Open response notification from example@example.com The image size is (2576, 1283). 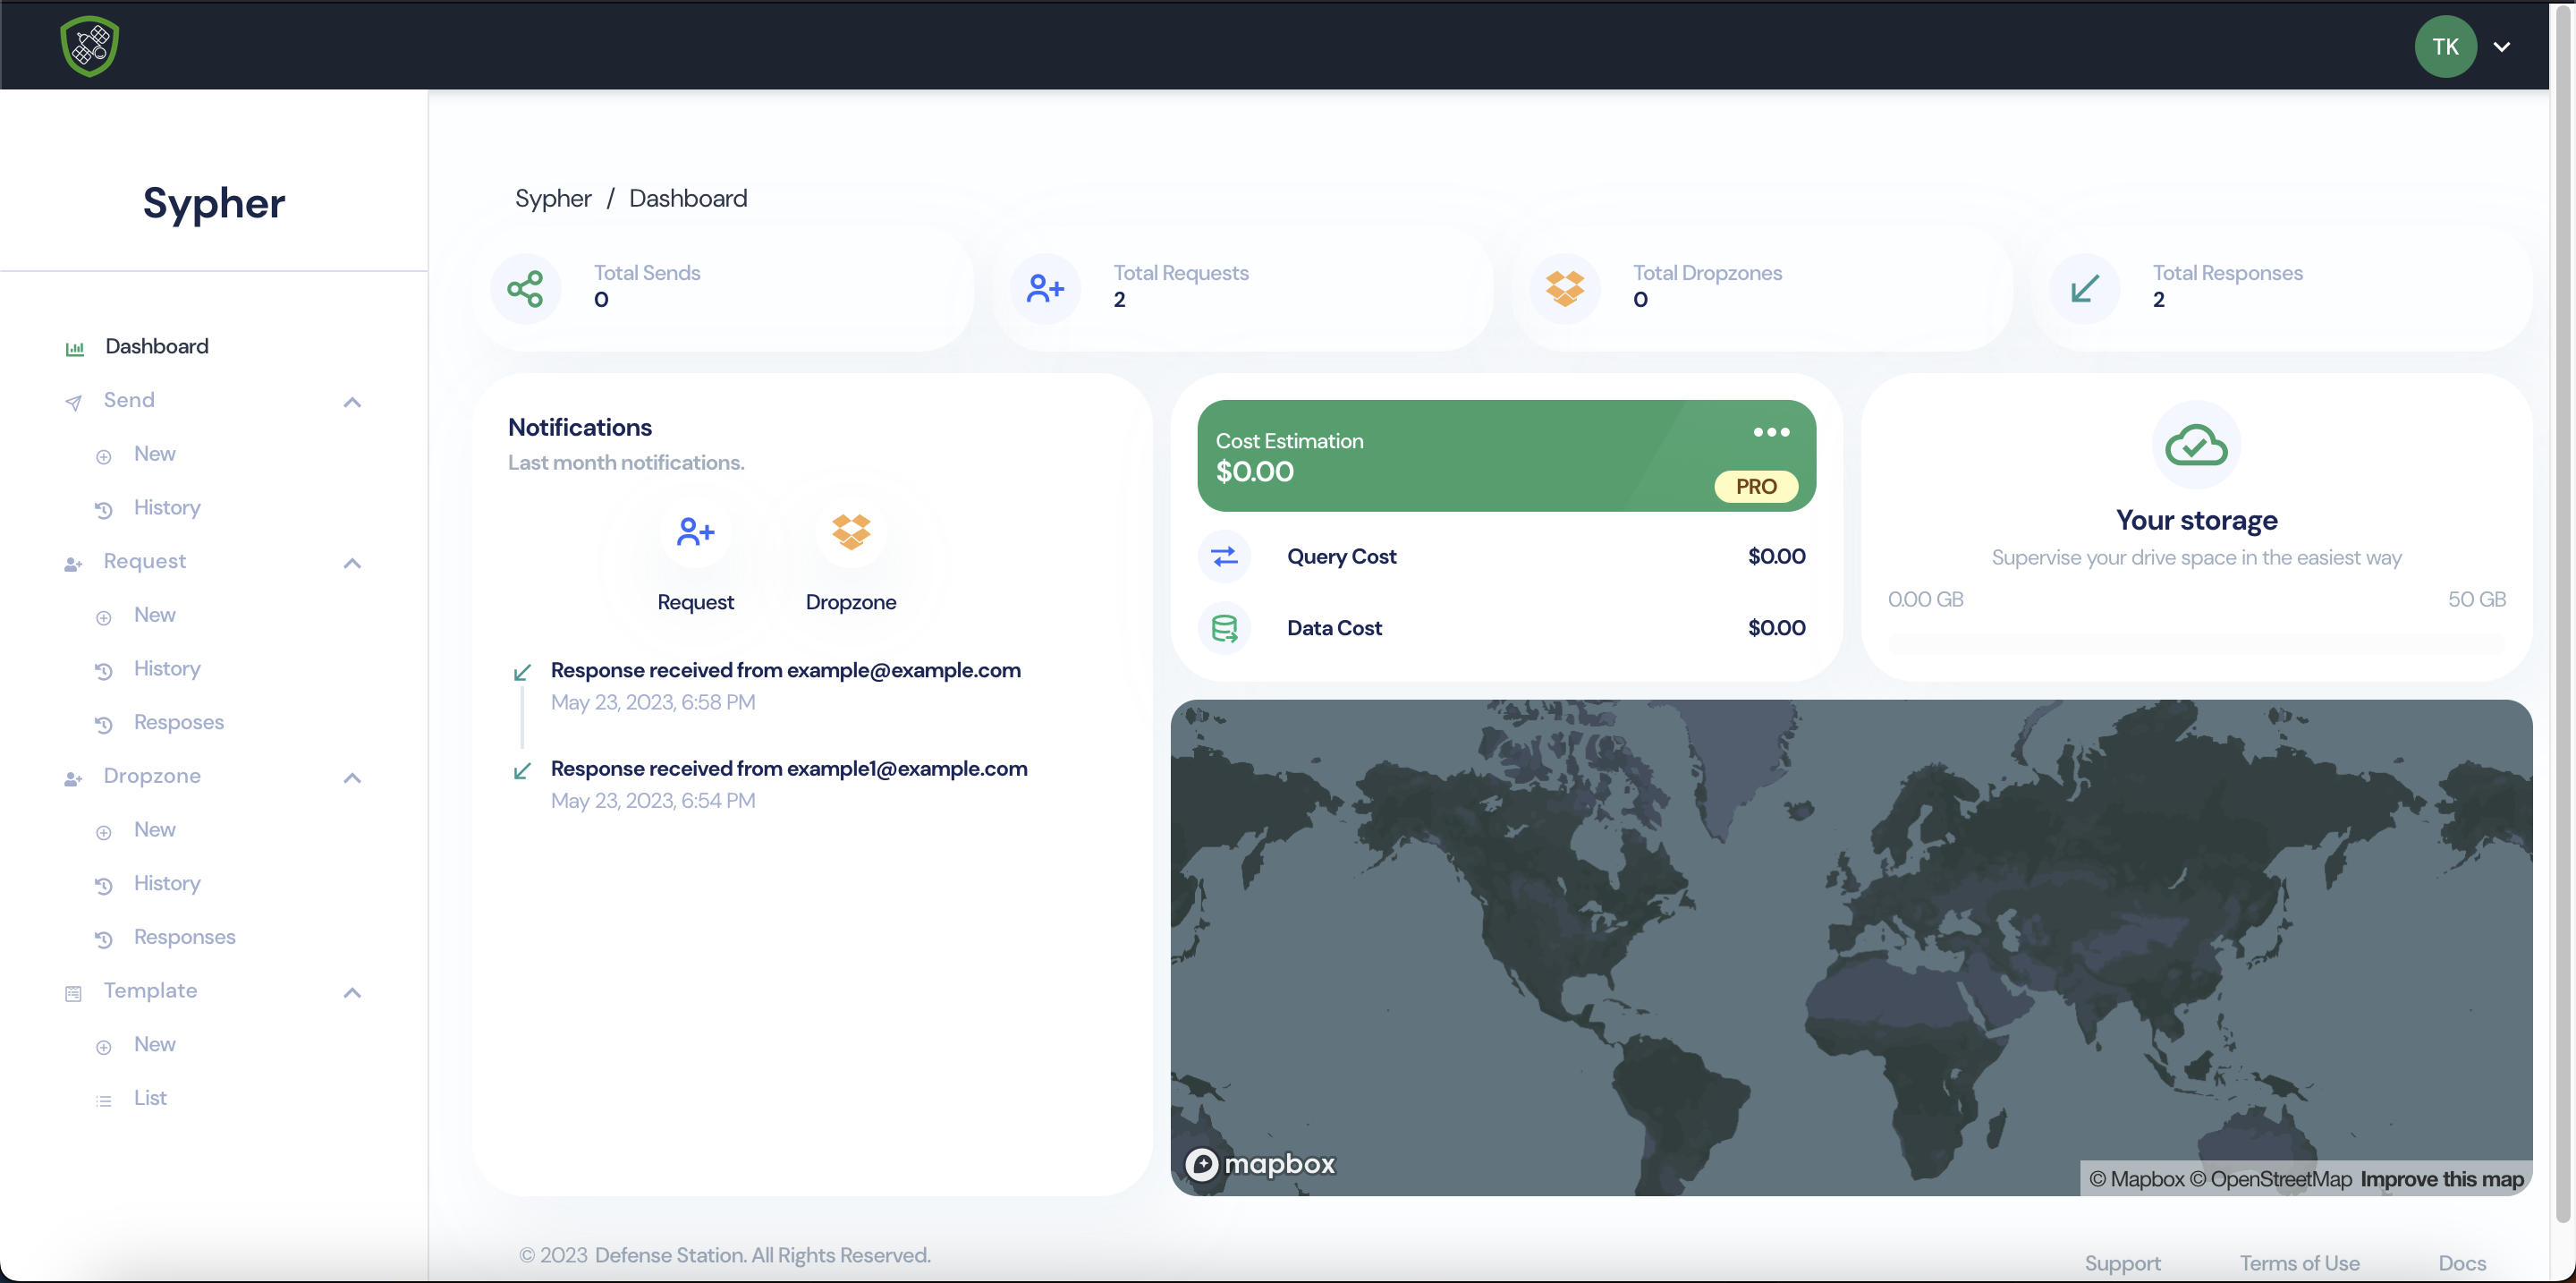[x=786, y=671]
